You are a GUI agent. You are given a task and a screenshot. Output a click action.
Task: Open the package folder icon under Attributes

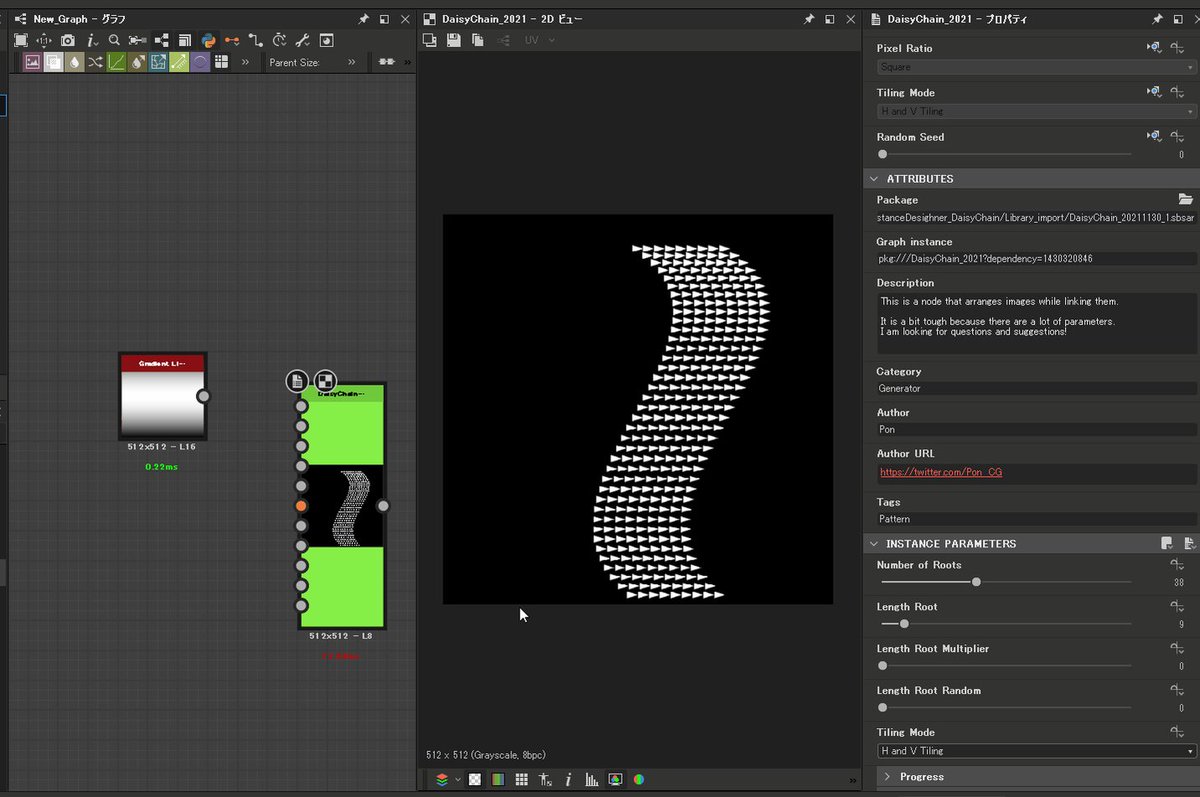pos(1185,199)
